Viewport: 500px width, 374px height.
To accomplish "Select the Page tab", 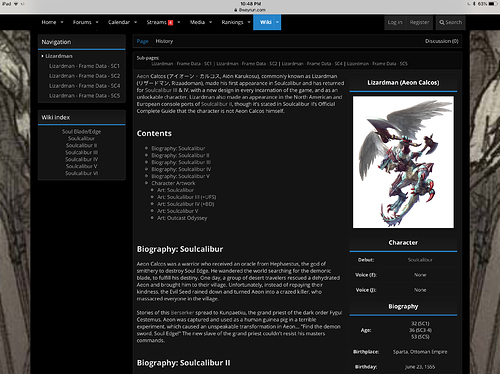I will click(x=142, y=41).
